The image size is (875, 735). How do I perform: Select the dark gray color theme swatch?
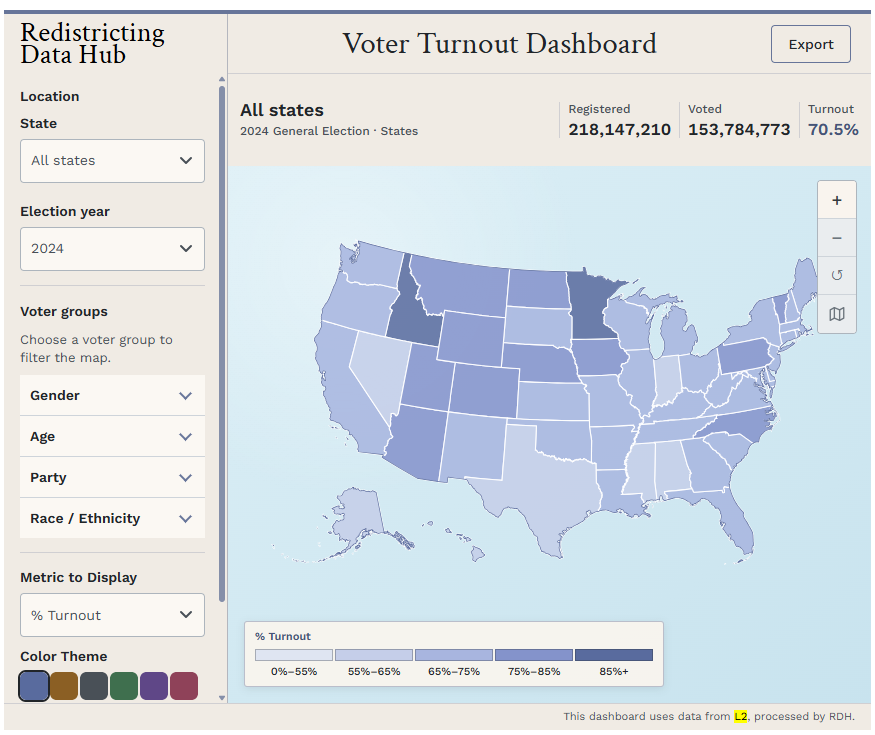coord(94,686)
